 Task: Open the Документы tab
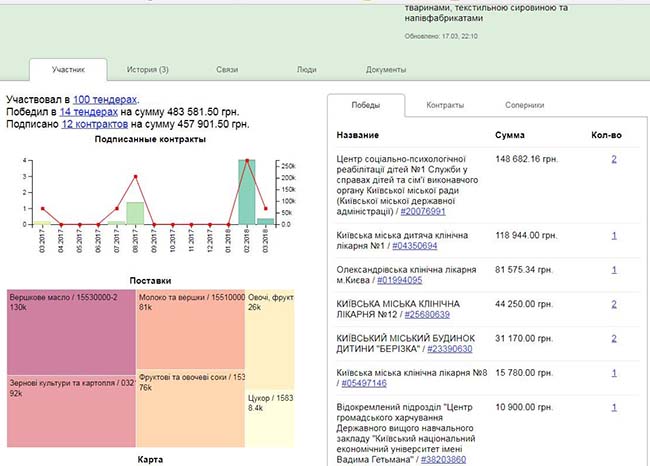386,70
